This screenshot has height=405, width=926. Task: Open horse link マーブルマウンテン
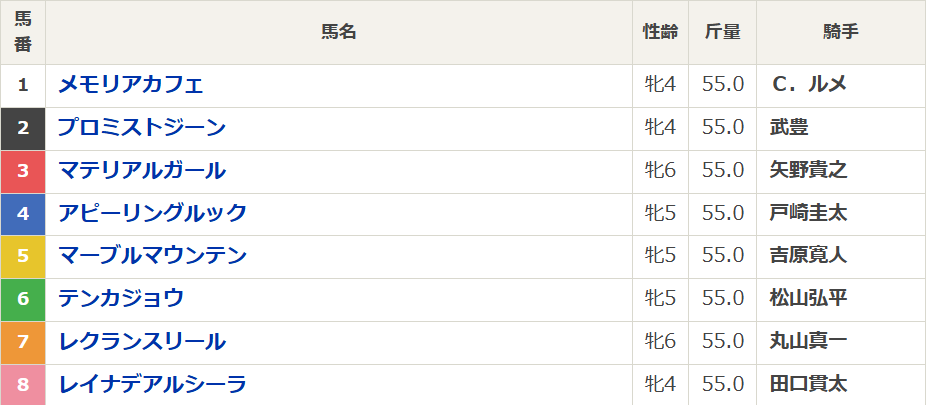tap(152, 256)
